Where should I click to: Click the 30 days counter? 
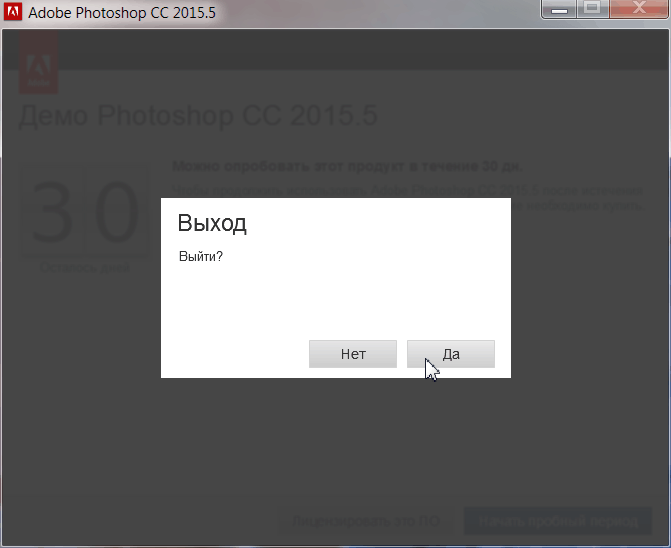point(86,212)
